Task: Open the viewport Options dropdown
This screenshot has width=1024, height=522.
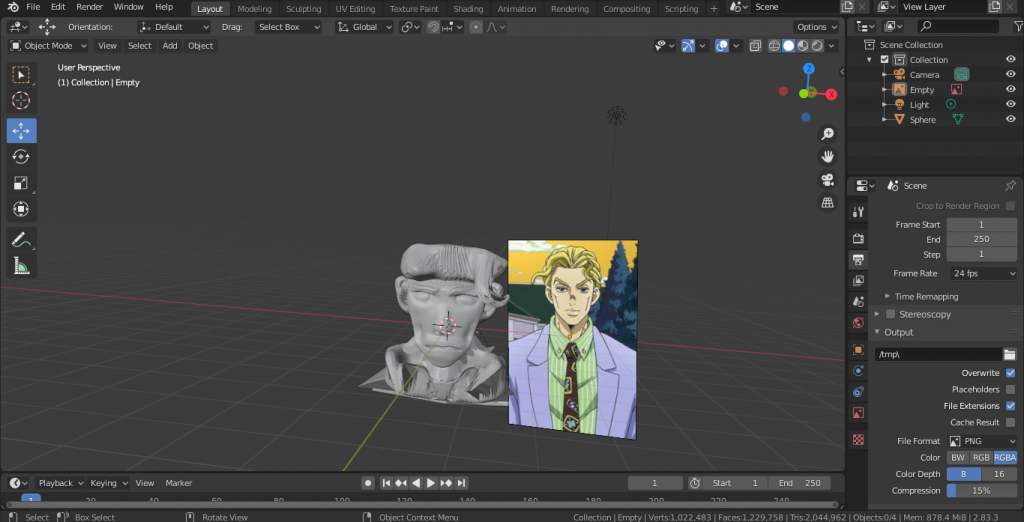Action: tap(816, 27)
